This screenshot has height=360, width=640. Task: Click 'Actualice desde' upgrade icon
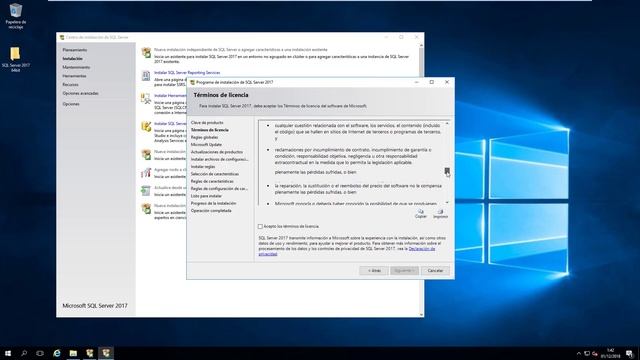pyautogui.click(x=146, y=191)
